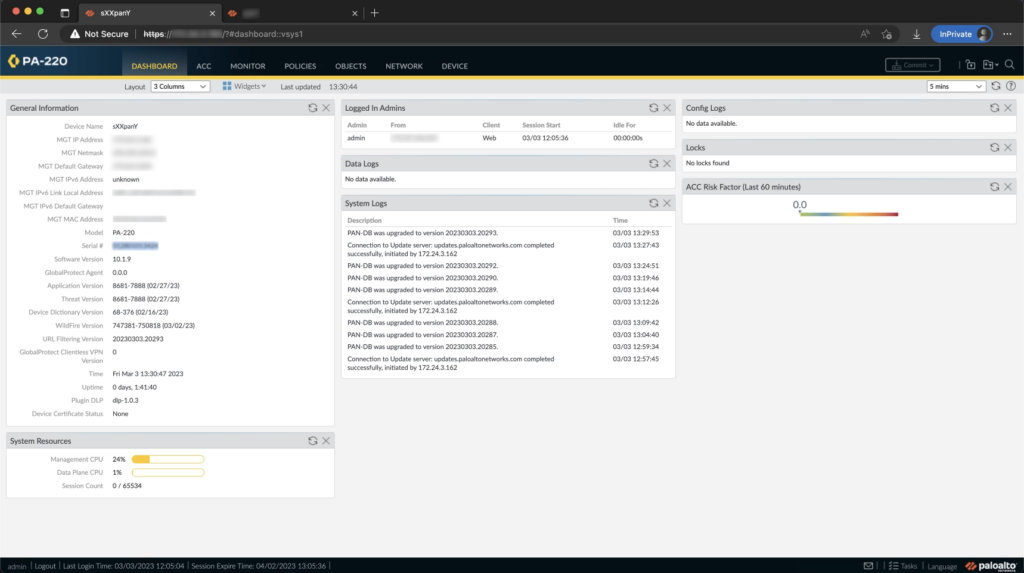Close the General Information widget

pos(326,108)
